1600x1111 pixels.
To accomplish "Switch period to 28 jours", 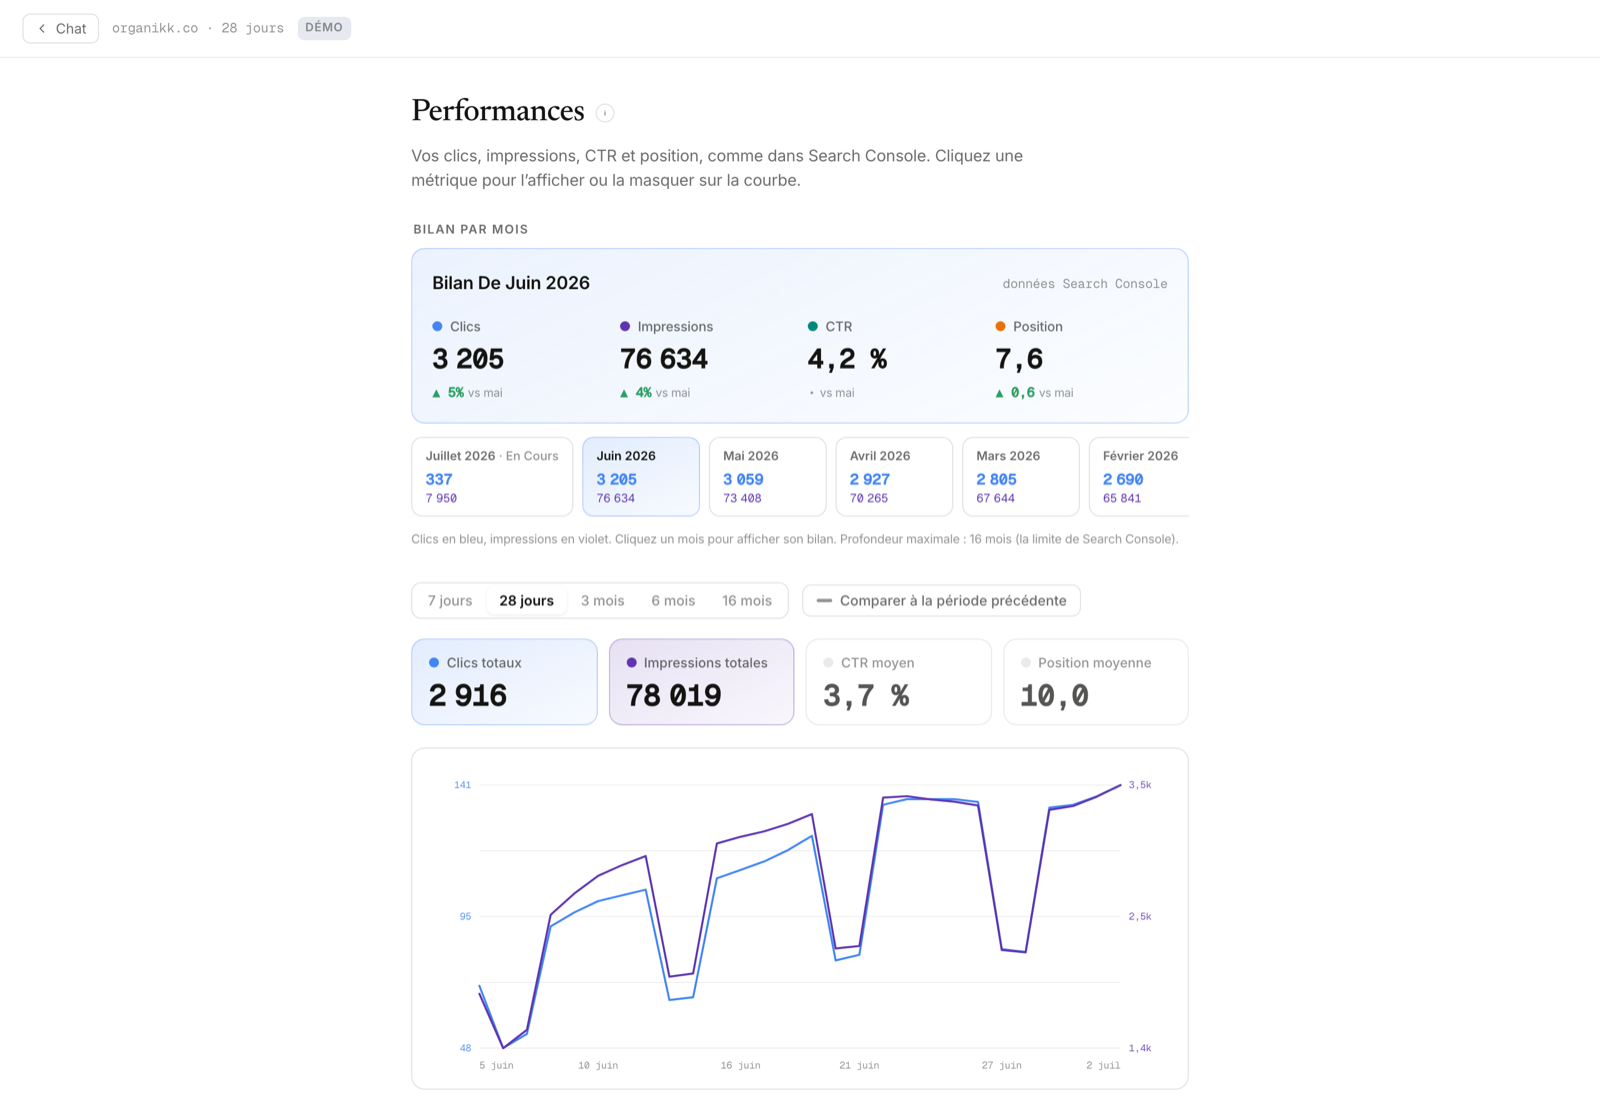I will pos(527,601).
